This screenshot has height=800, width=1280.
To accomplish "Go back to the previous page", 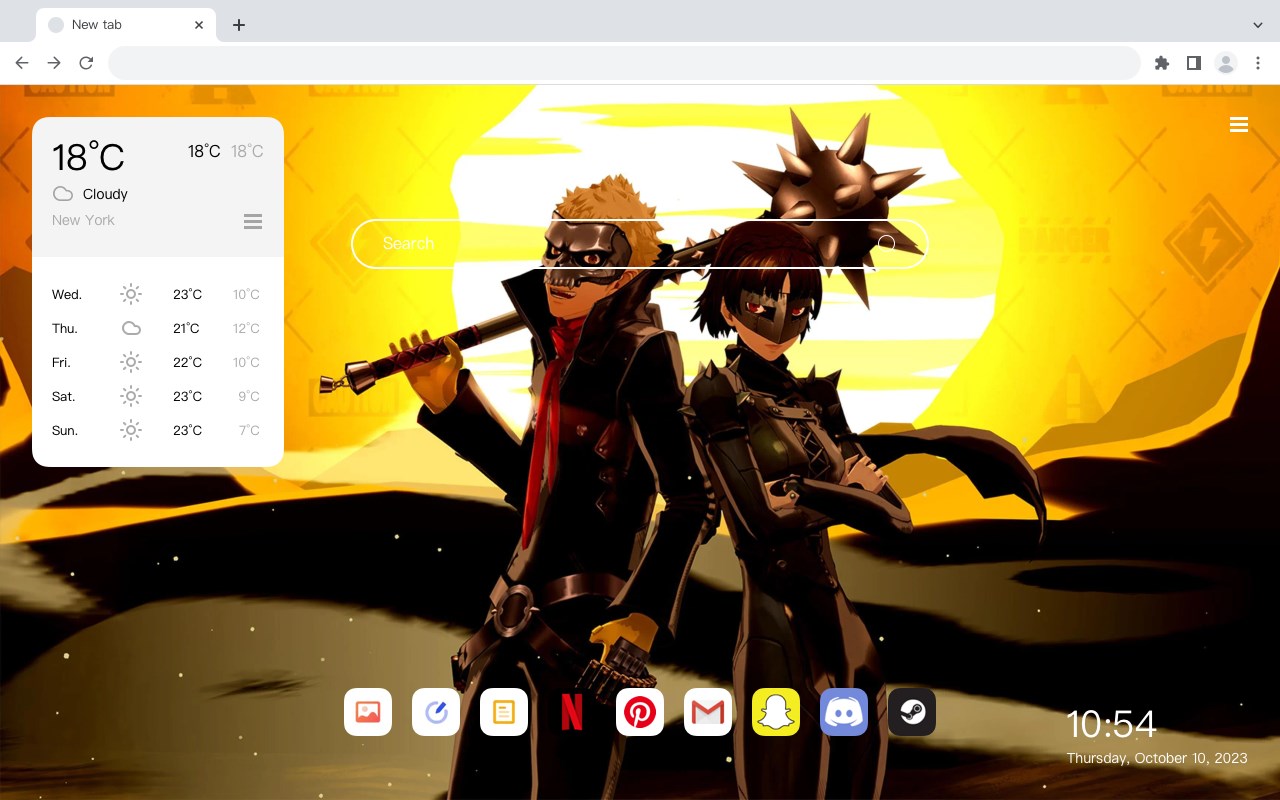I will [x=22, y=63].
